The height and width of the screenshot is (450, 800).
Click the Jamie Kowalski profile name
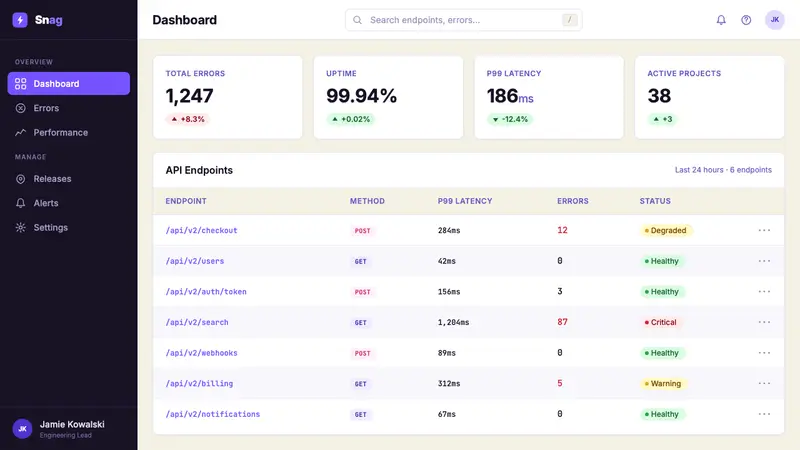pos(72,424)
